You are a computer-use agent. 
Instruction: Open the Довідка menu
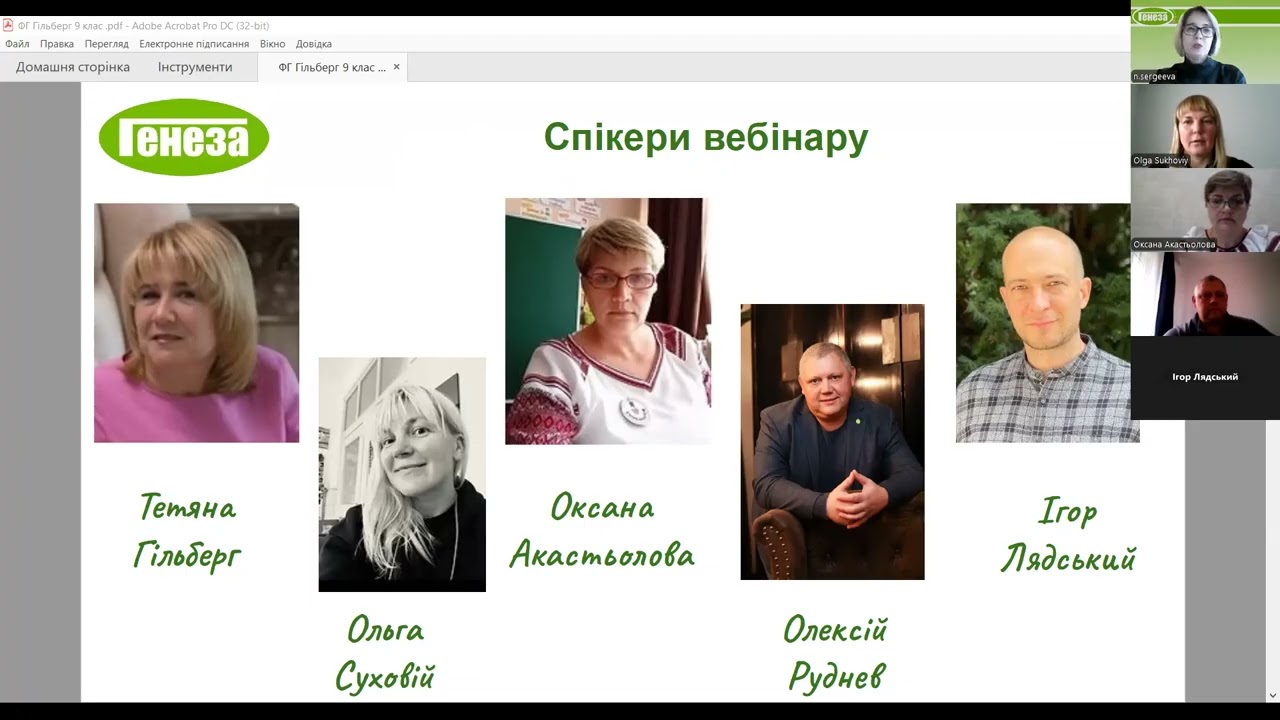coord(314,44)
